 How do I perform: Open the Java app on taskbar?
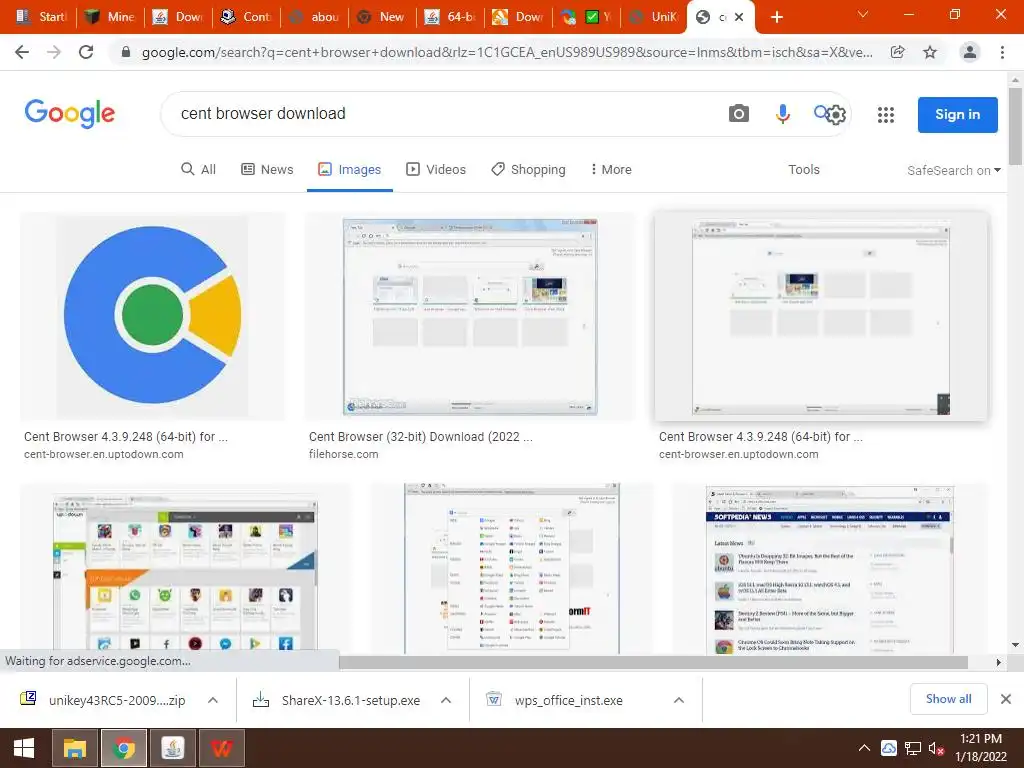[x=172, y=748]
